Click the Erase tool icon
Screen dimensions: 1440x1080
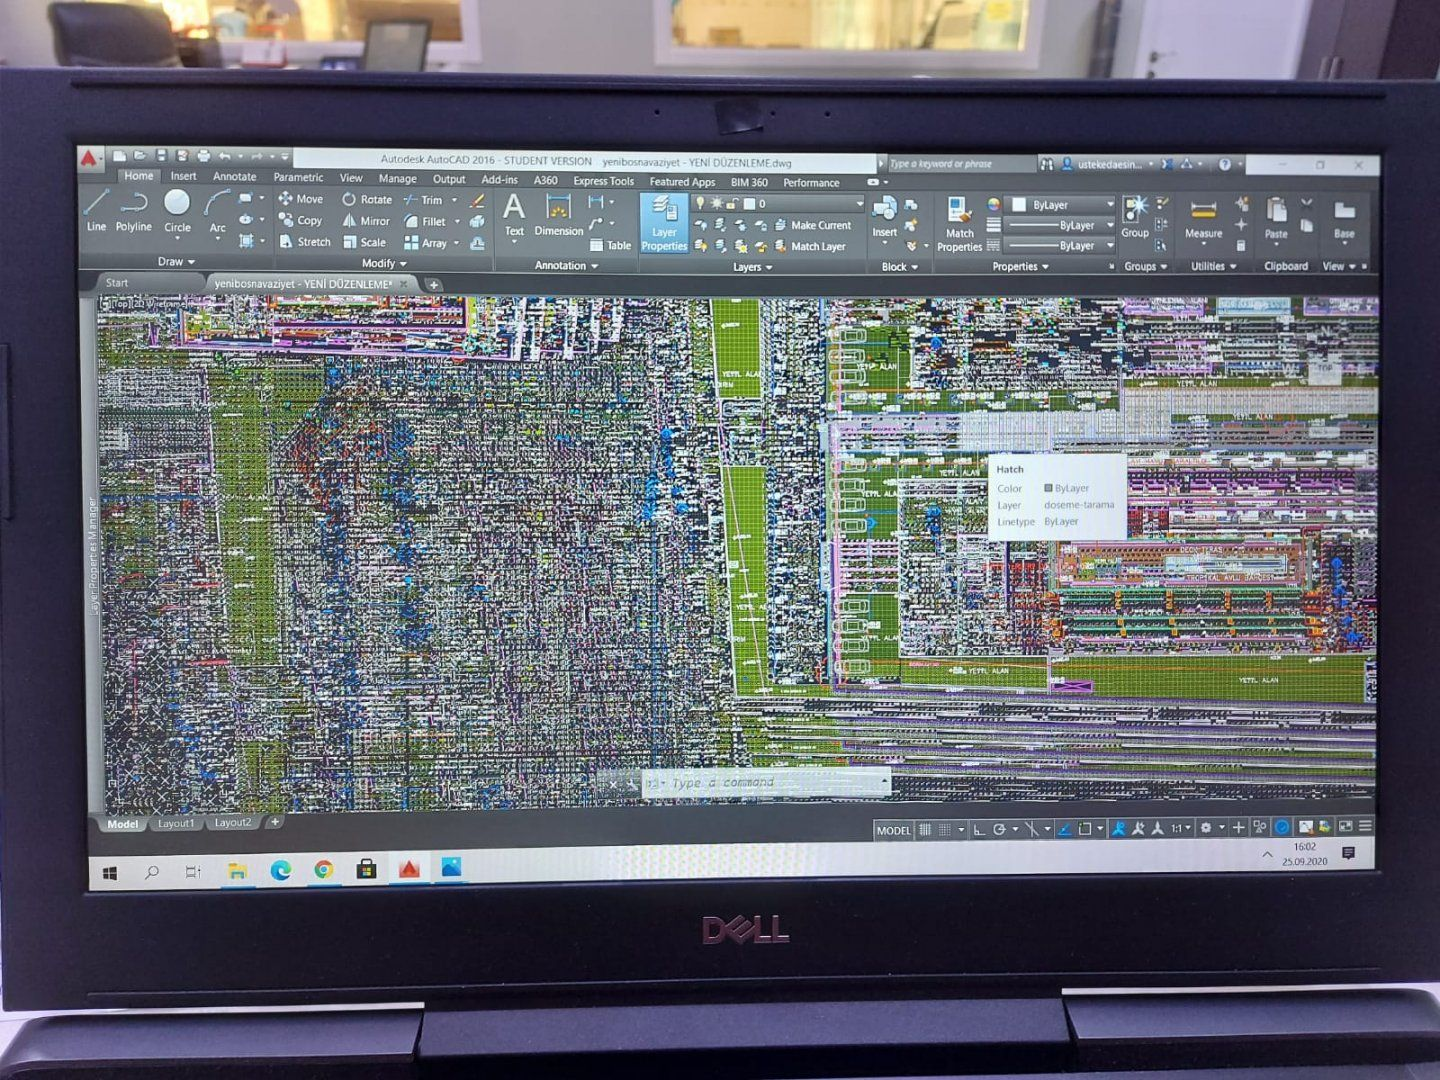(x=477, y=201)
